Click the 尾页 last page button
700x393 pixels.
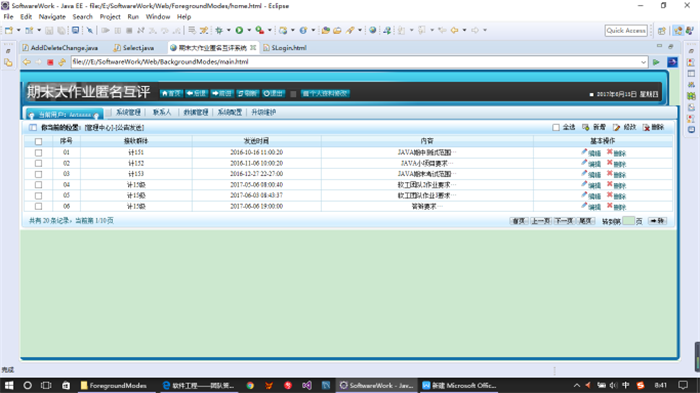coord(585,221)
